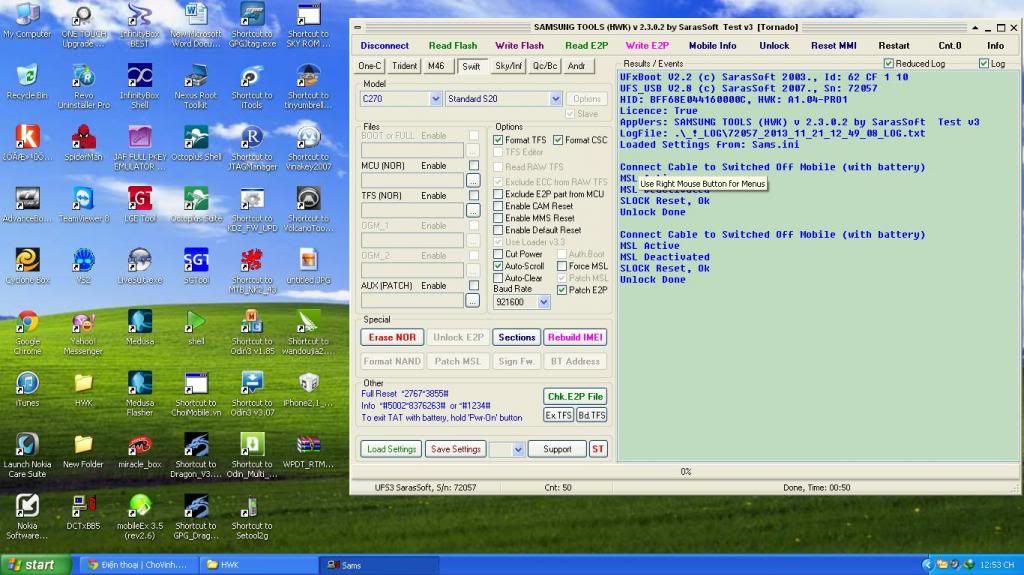Open JAF FULL PKEY EMULATOR icon

tap(140, 148)
